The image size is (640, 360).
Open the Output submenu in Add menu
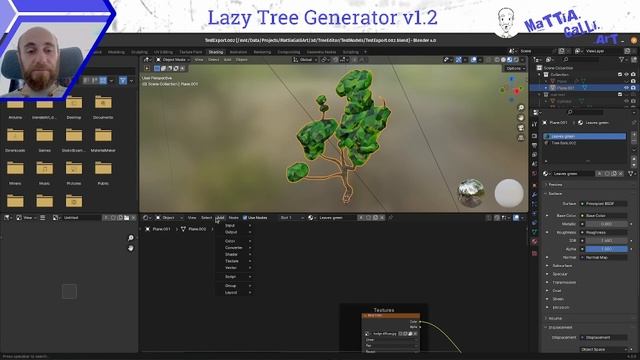(234, 232)
